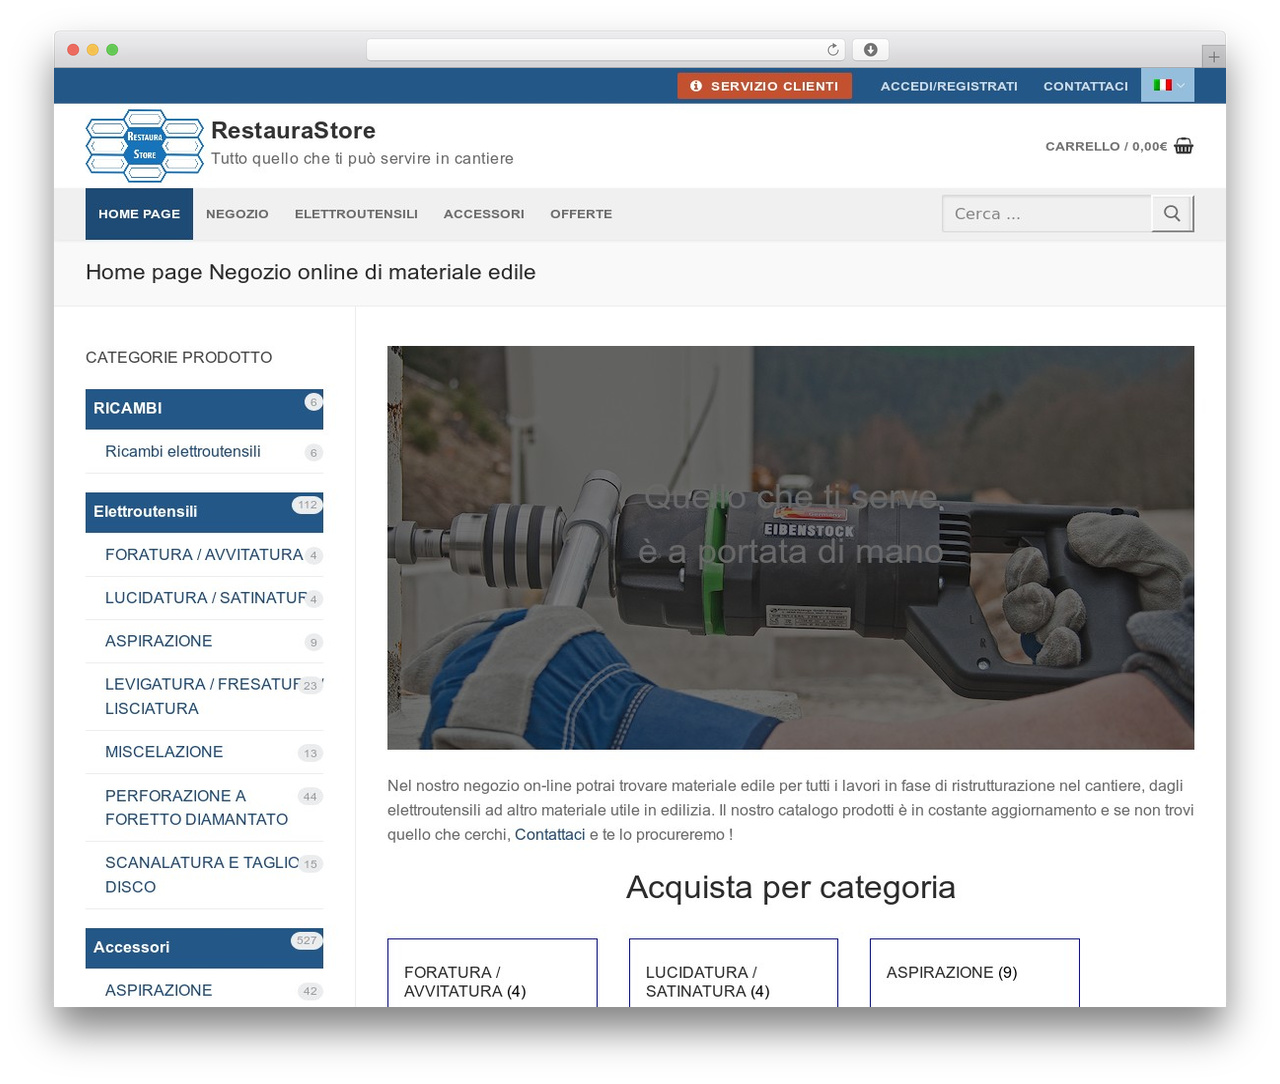Open the NEGOZIO menu item
The width and height of the screenshot is (1280, 1084).
coord(237,214)
